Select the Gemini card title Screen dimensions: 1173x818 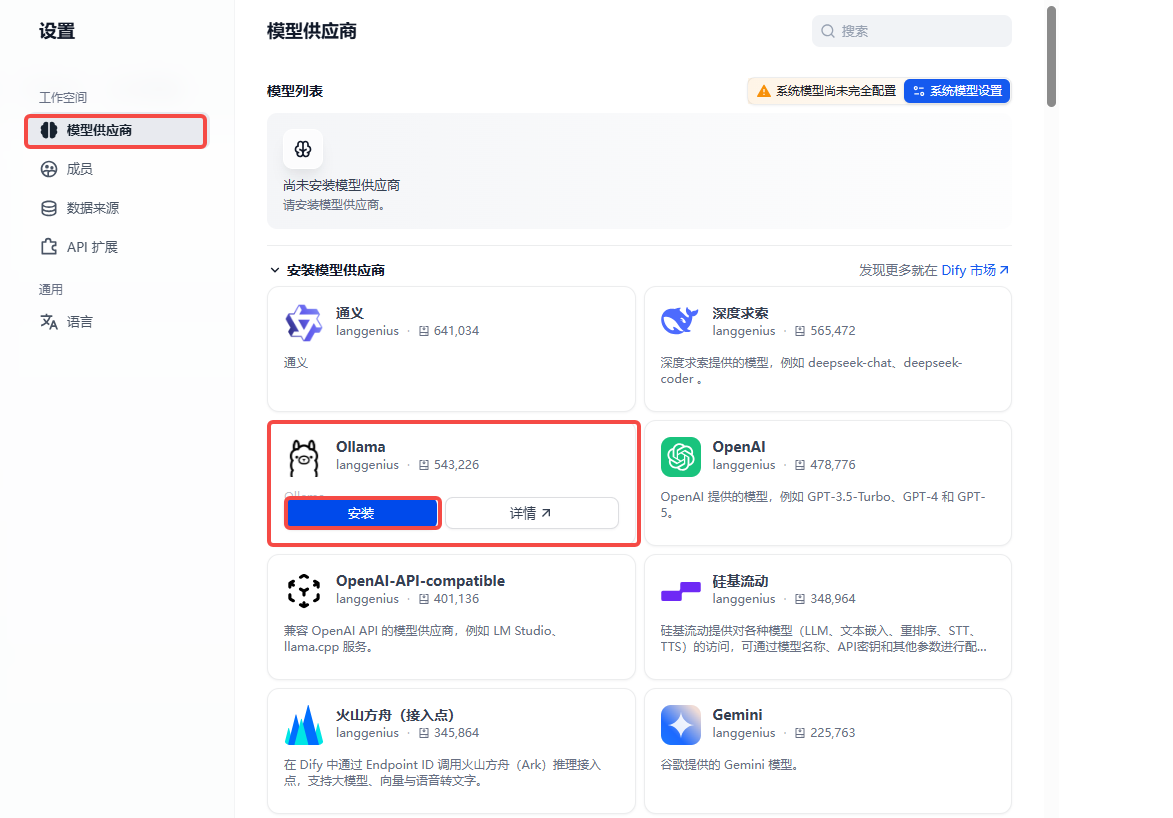tap(737, 715)
